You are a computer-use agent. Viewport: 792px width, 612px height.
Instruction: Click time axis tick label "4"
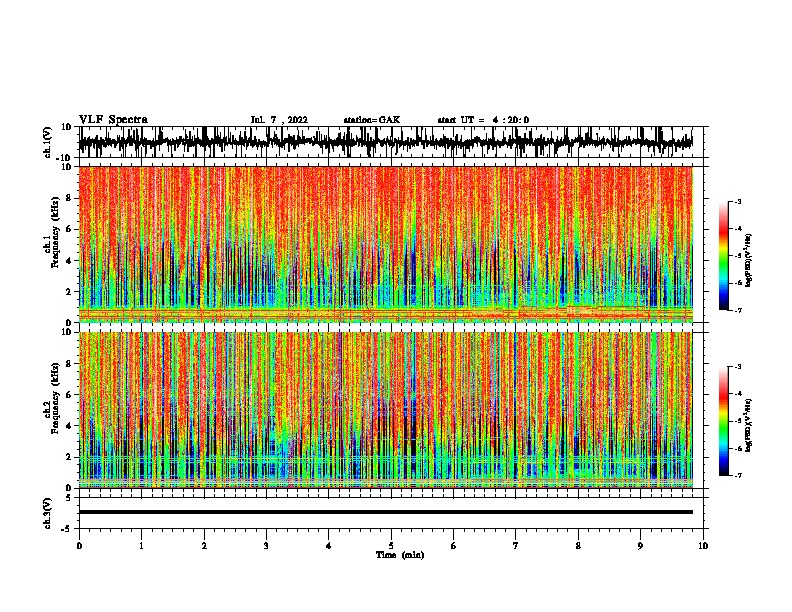click(x=329, y=545)
